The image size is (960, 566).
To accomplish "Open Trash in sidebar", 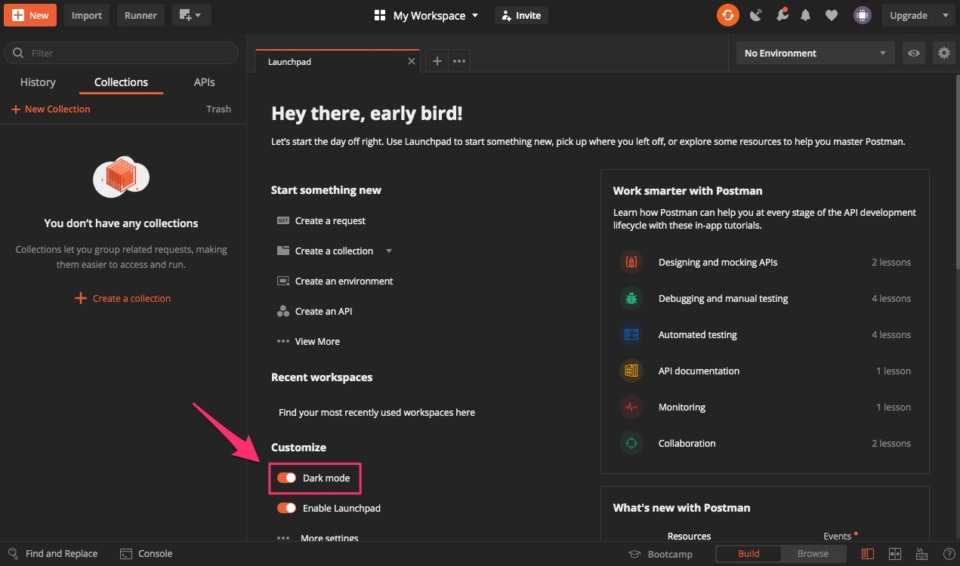I will pyautogui.click(x=219, y=109).
